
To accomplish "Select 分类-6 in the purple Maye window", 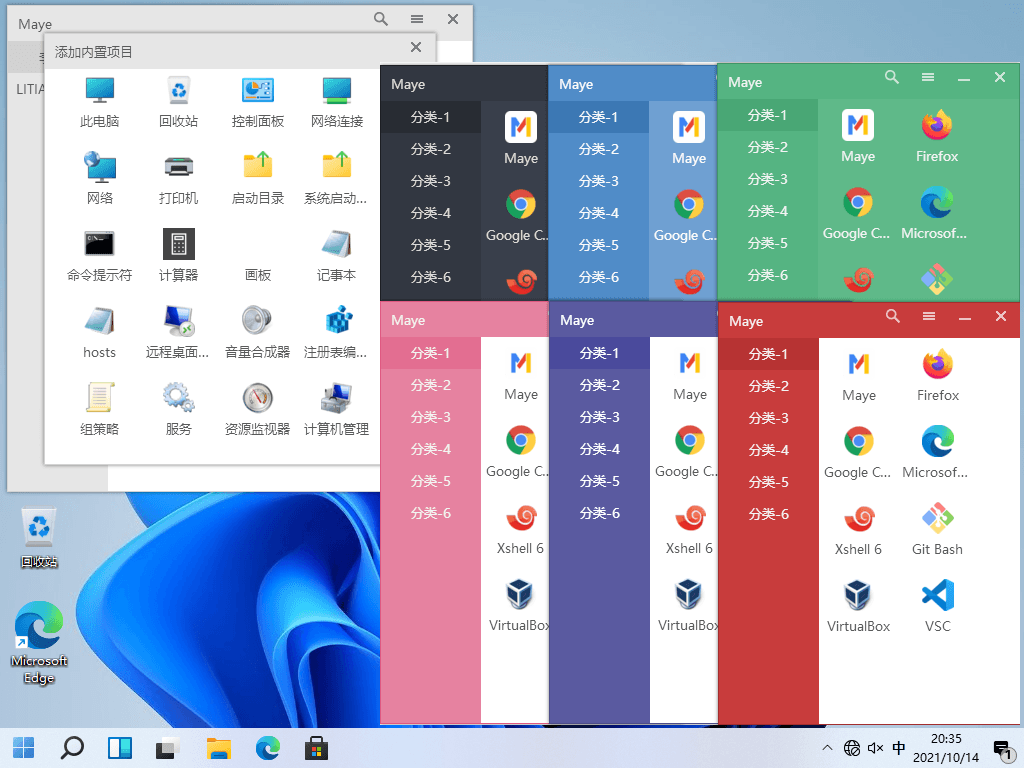I will (x=600, y=513).
